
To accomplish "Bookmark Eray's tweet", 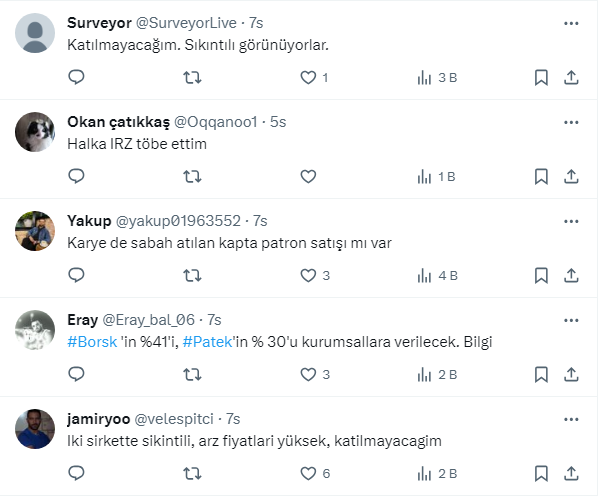I will pos(540,374).
